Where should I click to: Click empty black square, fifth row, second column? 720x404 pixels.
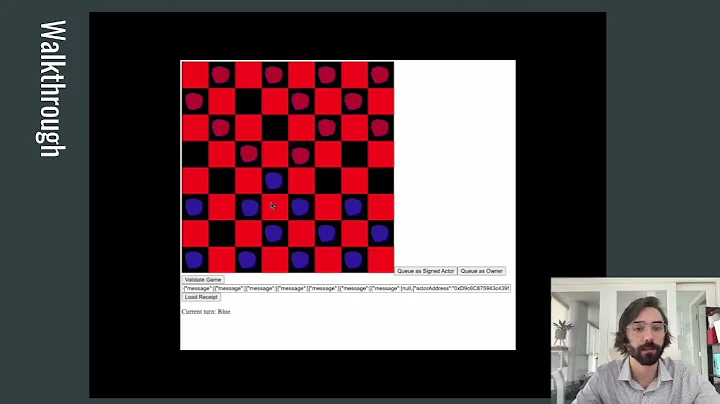coord(222,180)
